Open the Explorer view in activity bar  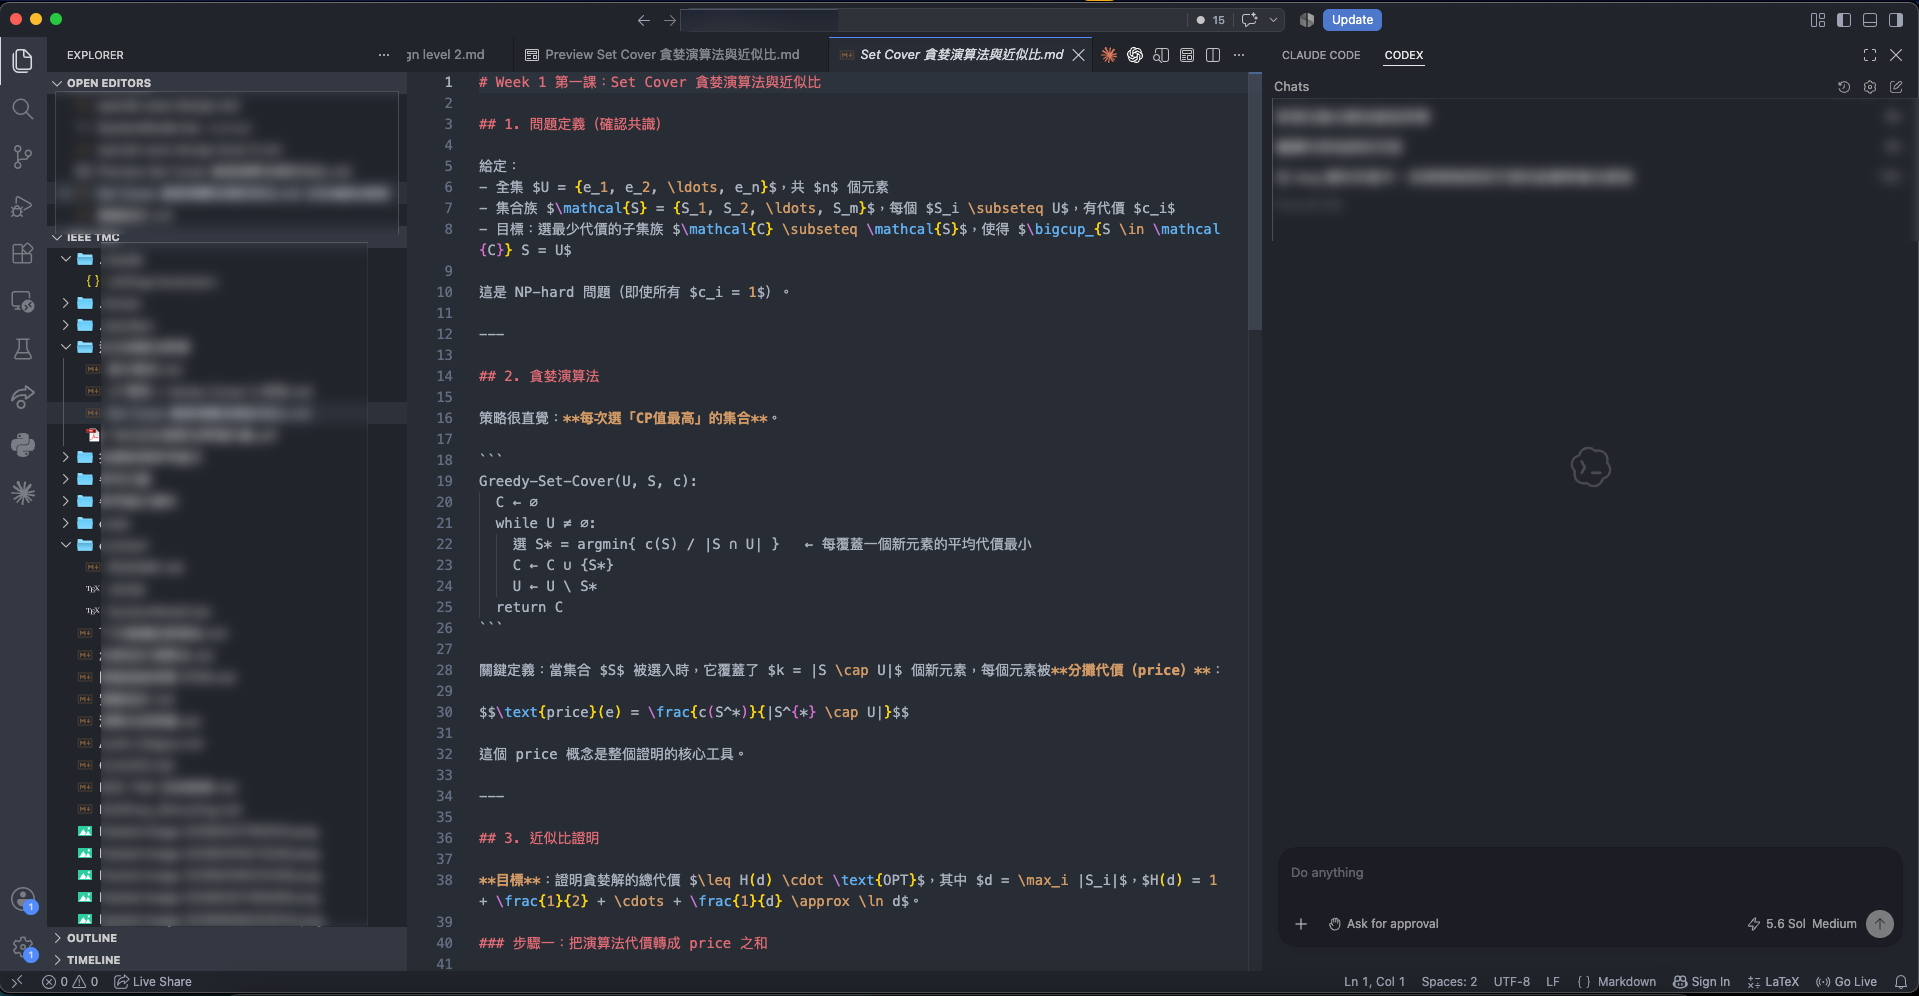pyautogui.click(x=22, y=60)
